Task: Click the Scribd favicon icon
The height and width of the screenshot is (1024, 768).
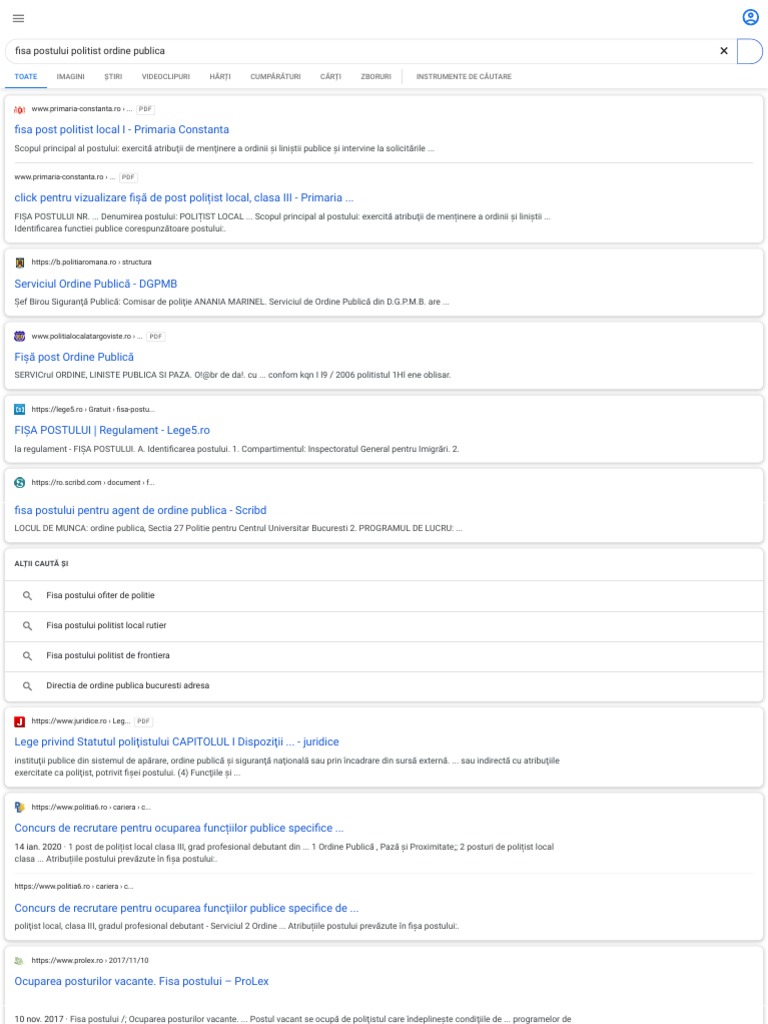Action: (20, 483)
